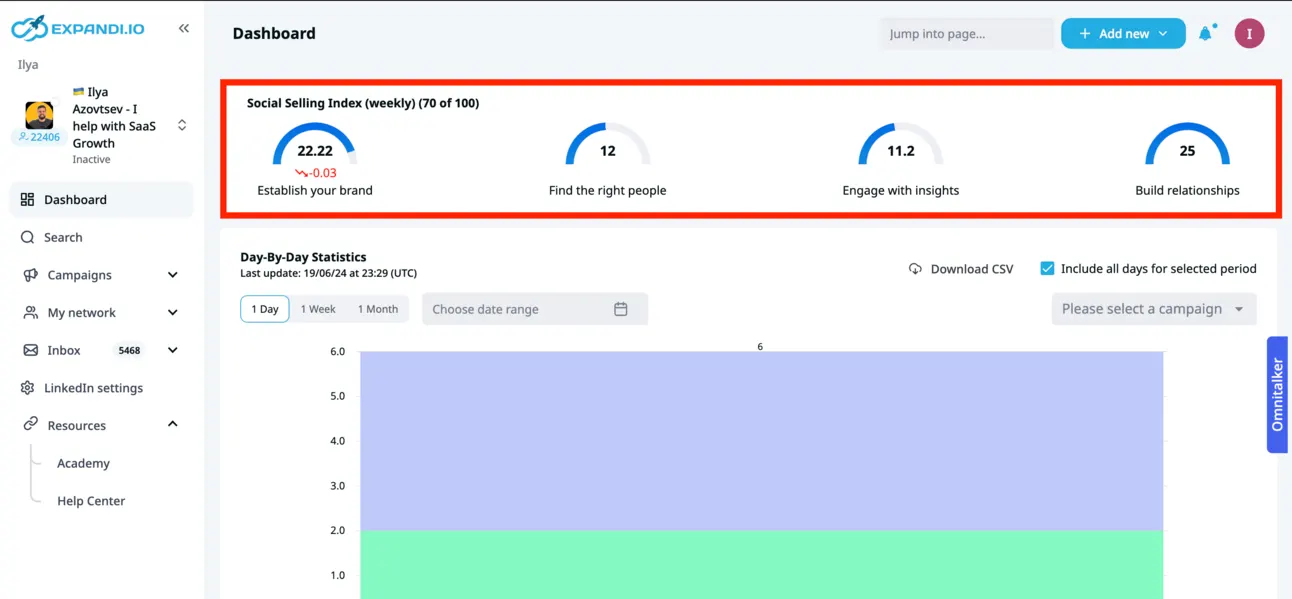Open the notifications bell
The image size is (1292, 599).
[x=1206, y=33]
